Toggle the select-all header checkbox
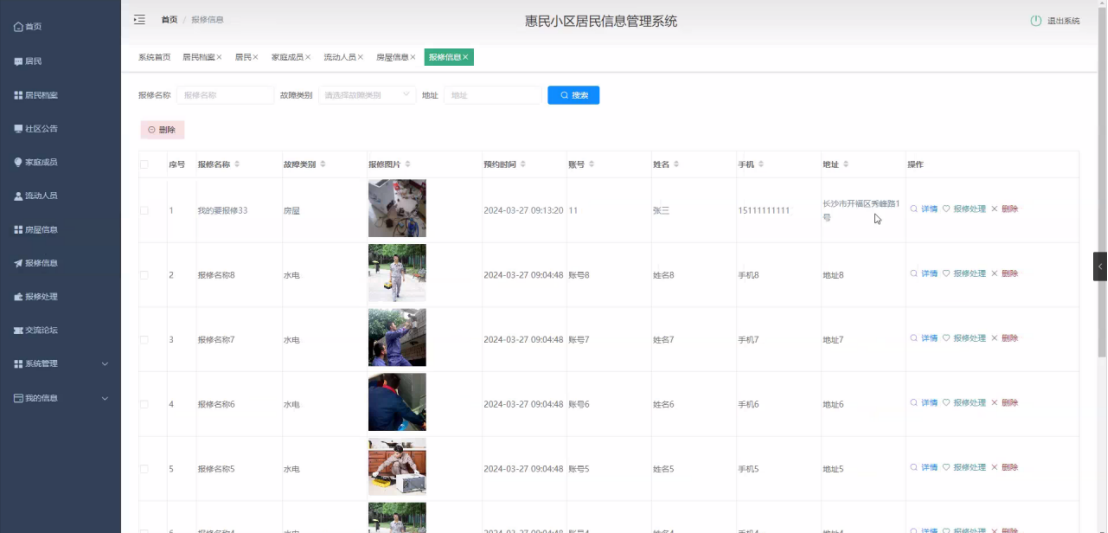 (x=144, y=164)
